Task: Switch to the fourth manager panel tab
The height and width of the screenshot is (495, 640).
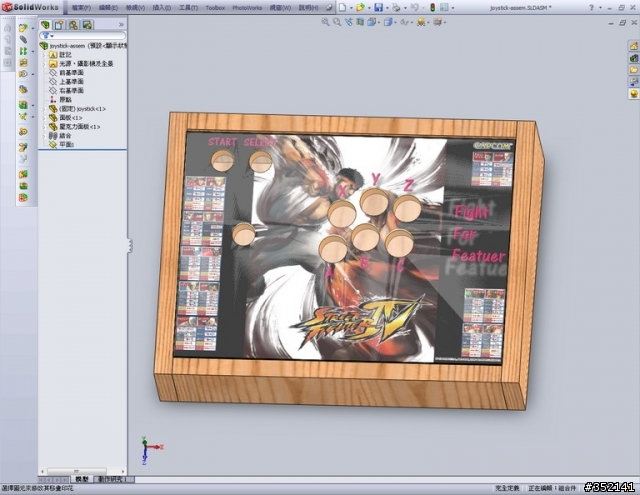Action: point(87,25)
